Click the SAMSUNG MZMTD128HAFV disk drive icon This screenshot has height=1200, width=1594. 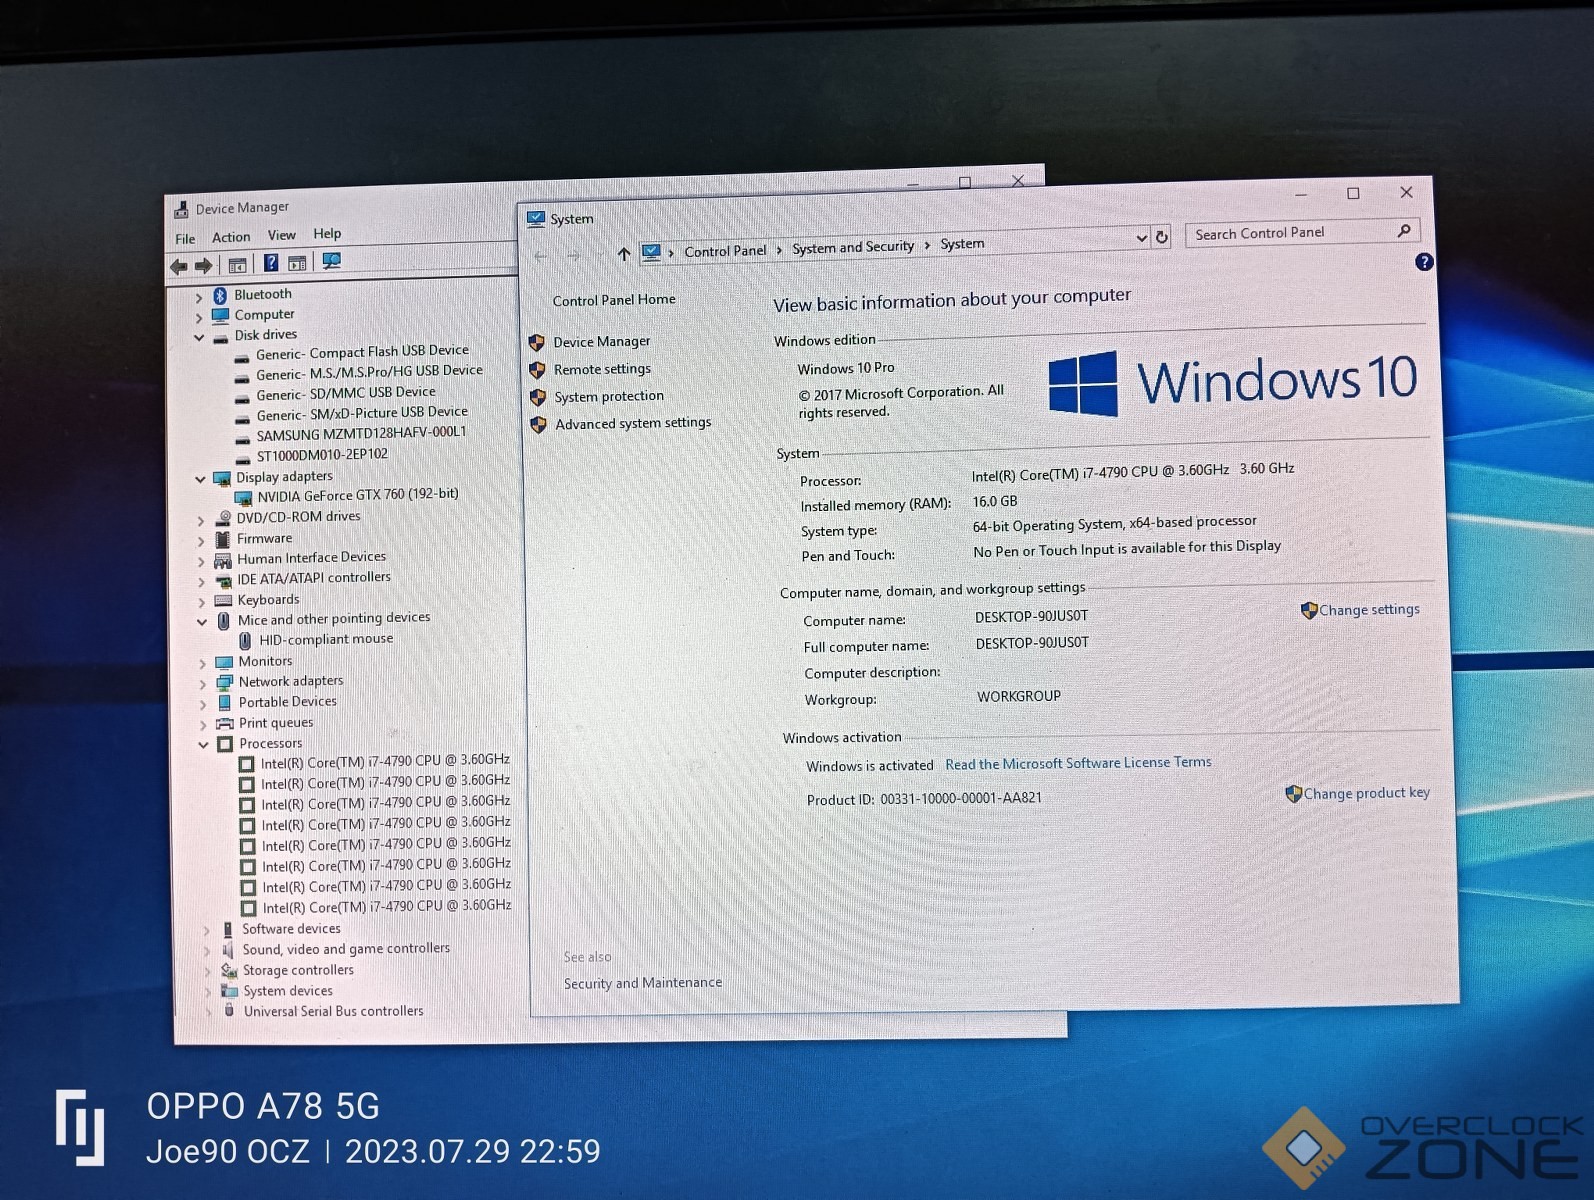click(x=242, y=438)
